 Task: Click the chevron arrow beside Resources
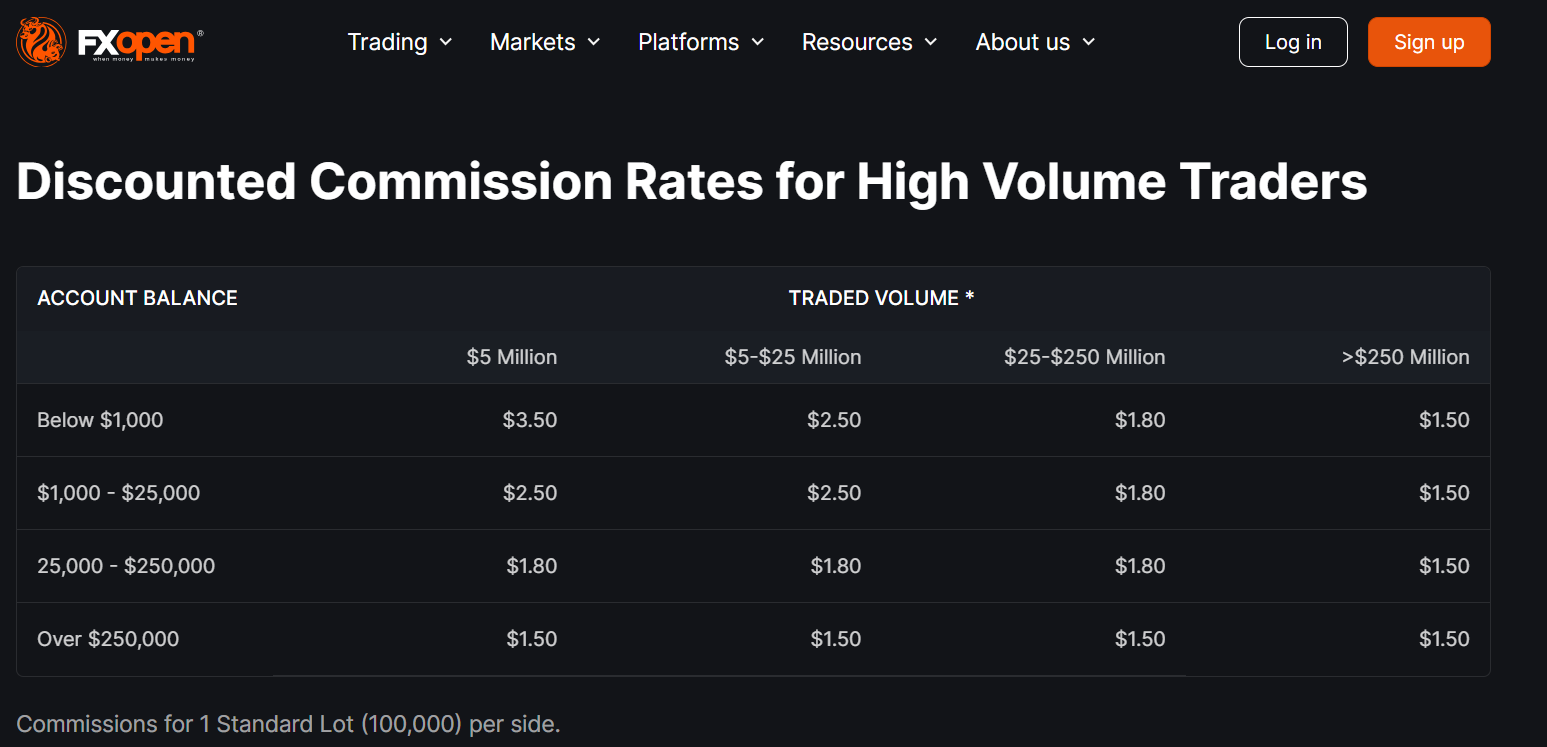tap(931, 42)
